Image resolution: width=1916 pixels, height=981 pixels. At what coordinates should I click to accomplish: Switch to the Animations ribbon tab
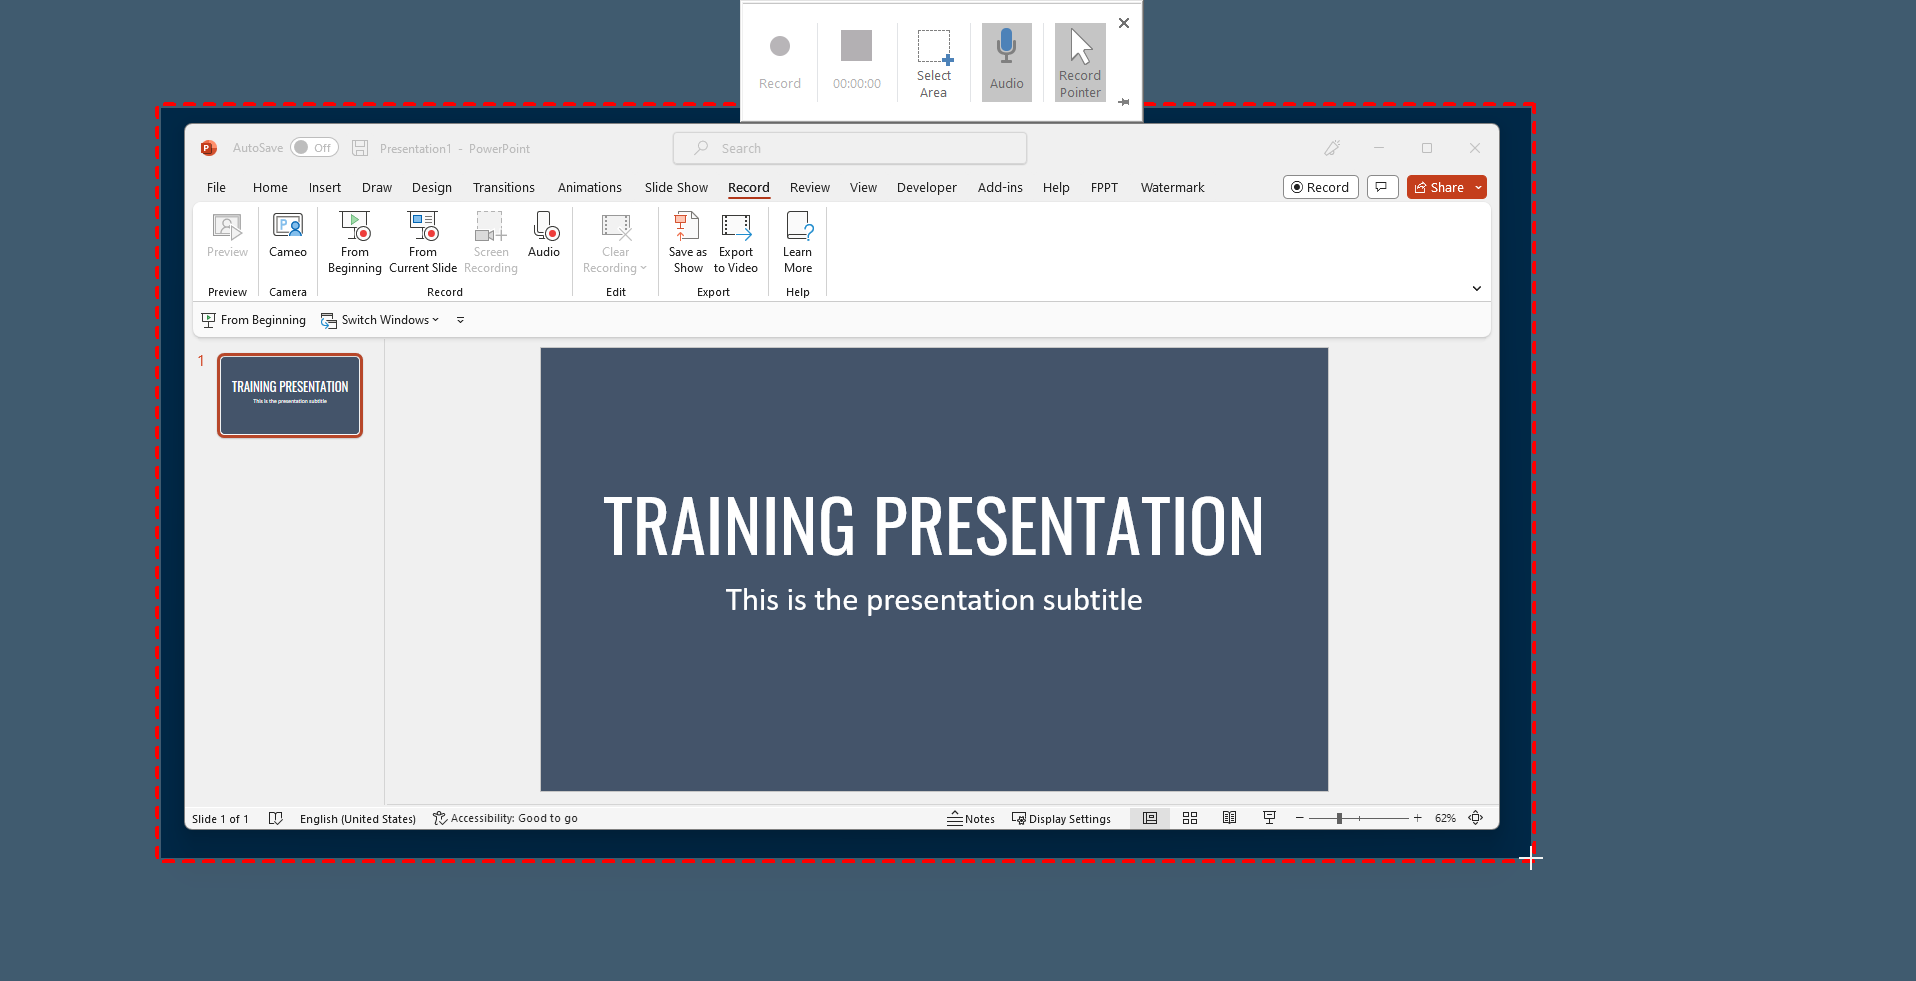pyautogui.click(x=589, y=187)
